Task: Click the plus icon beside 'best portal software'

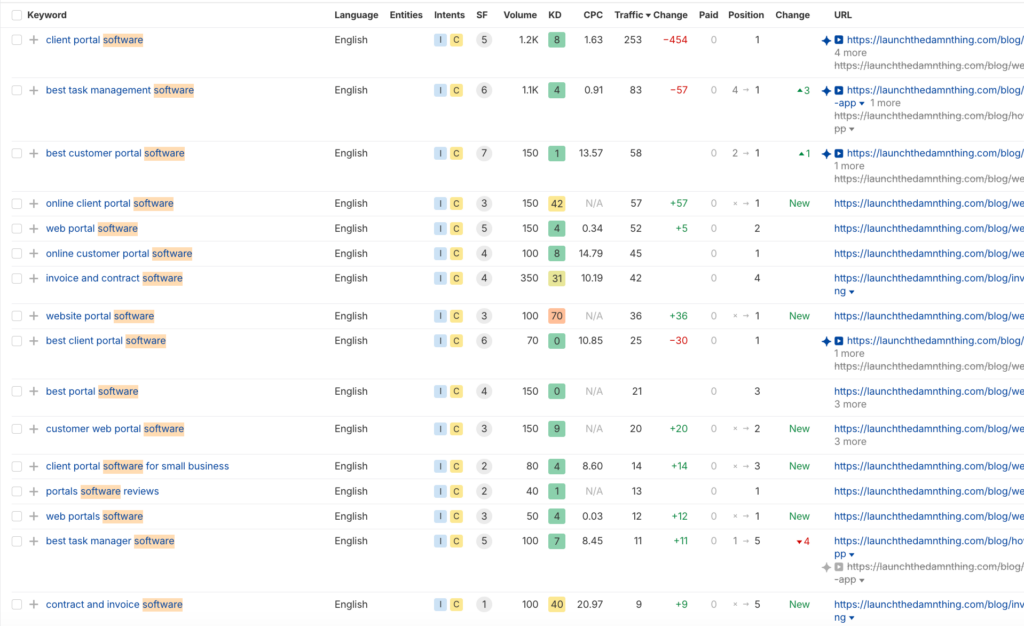Action: [x=33, y=392]
